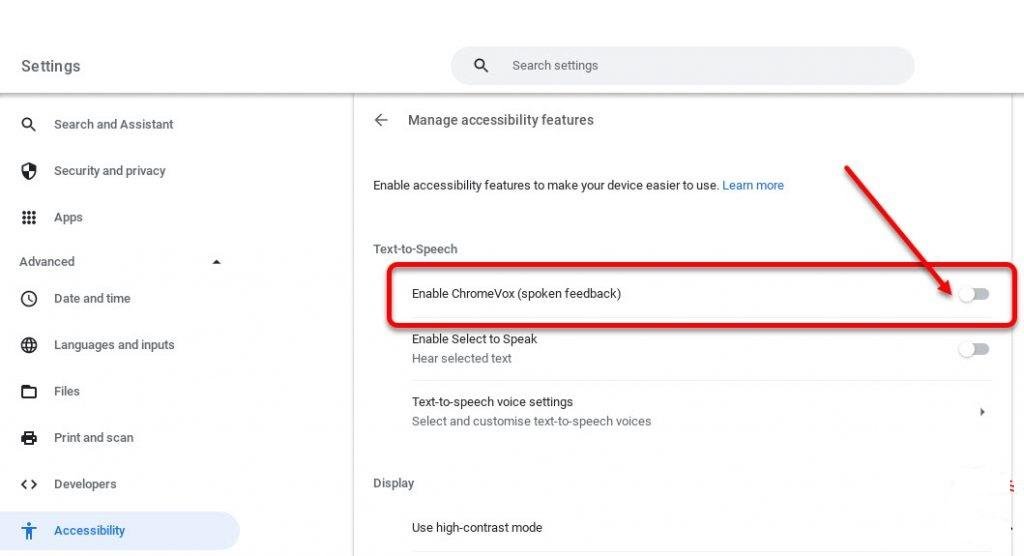Image resolution: width=1024 pixels, height=556 pixels.
Task: Click the Languages and inputs globe icon
Action: [29, 345]
